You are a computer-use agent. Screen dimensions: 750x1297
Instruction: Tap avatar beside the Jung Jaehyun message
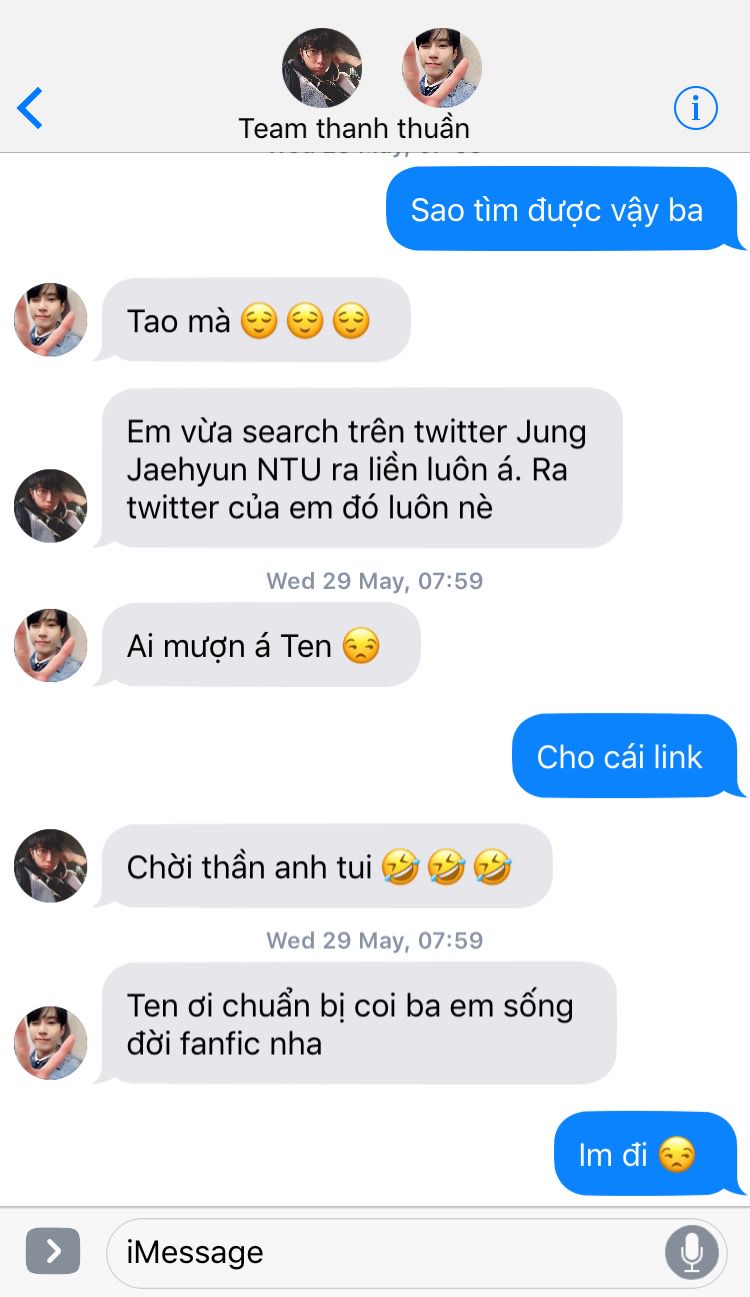(50, 506)
